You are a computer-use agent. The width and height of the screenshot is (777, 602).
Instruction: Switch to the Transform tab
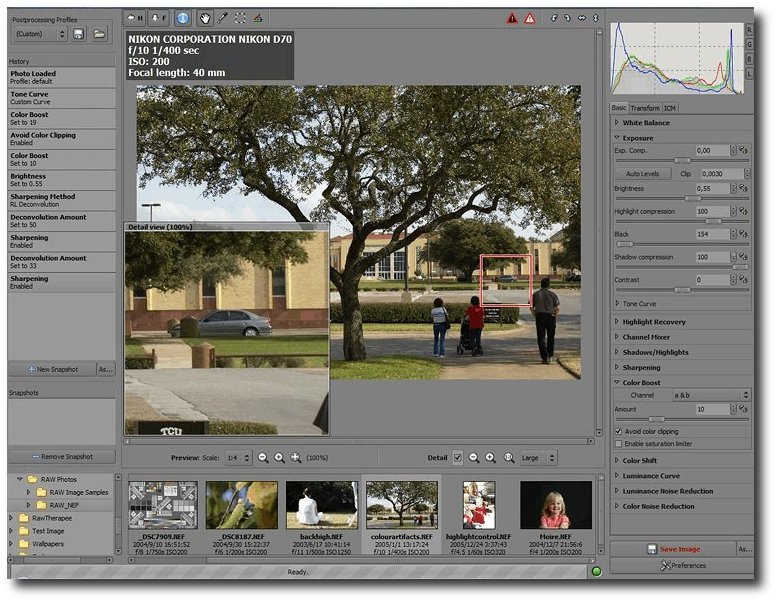pyautogui.click(x=645, y=108)
